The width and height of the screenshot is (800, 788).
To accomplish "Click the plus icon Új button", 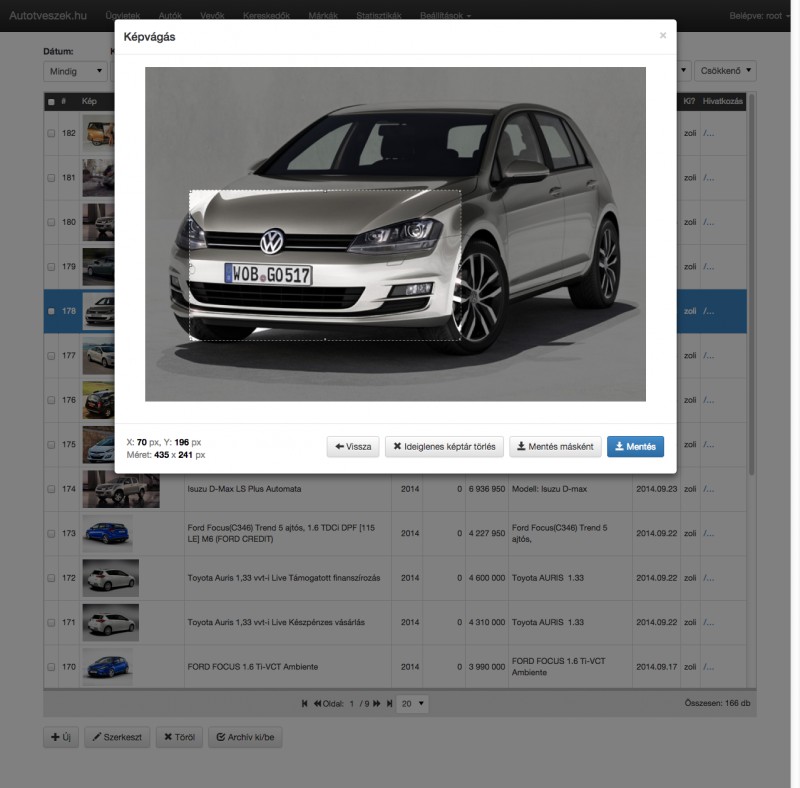I will point(60,738).
